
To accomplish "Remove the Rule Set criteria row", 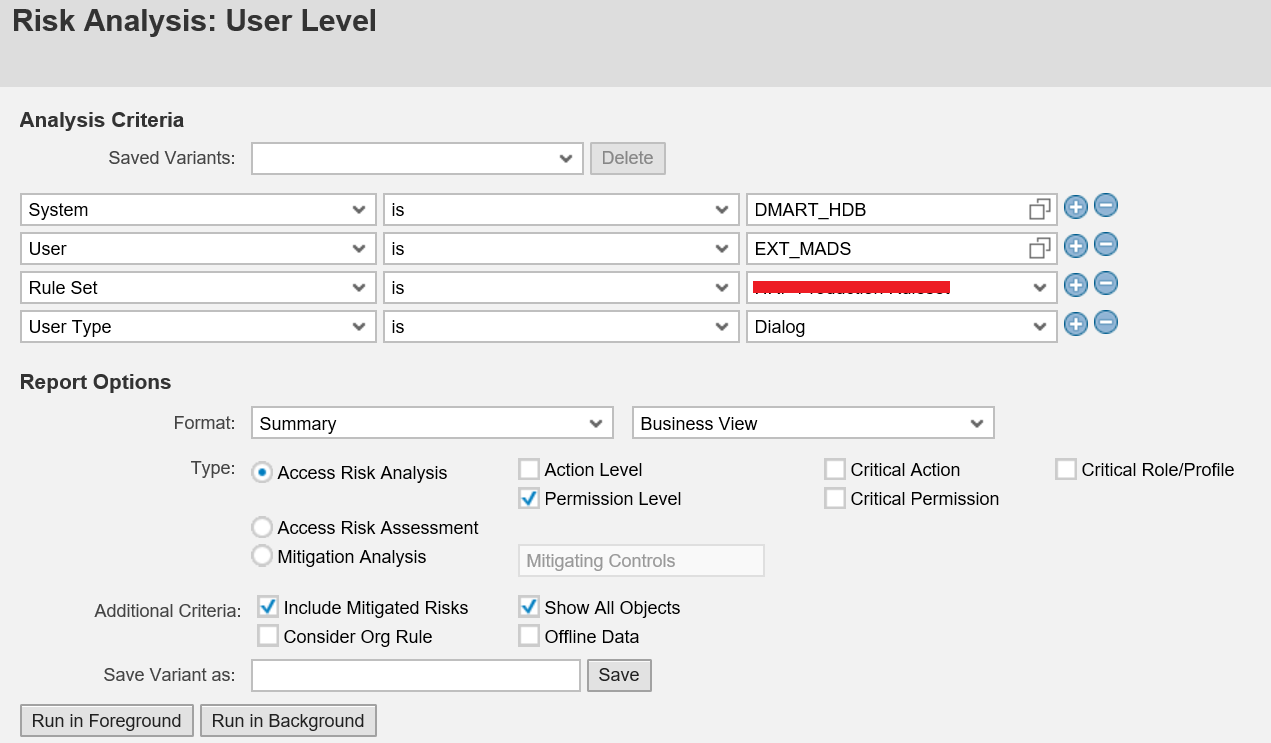I will (1105, 284).
